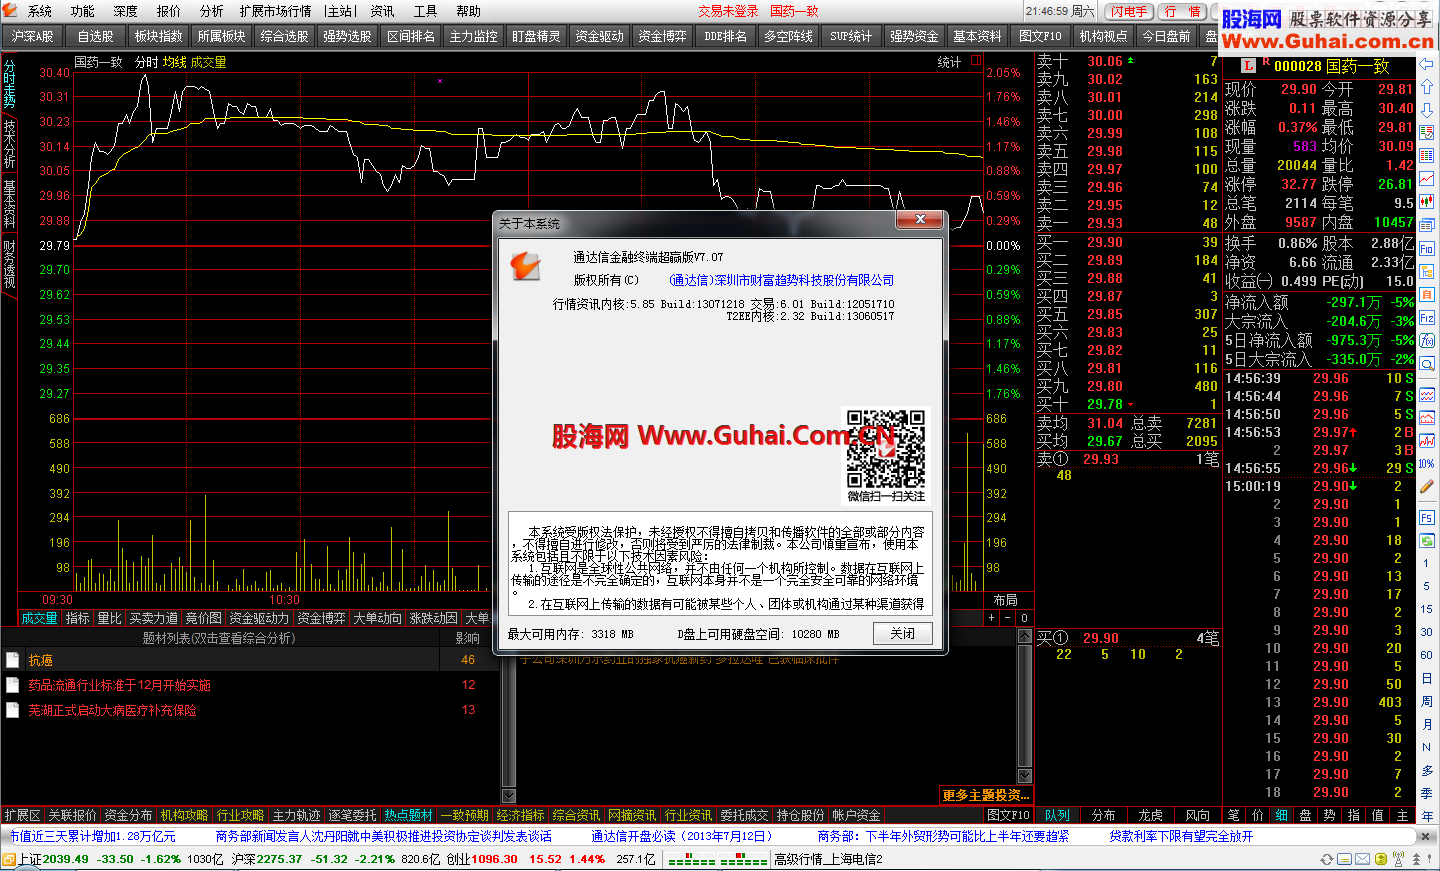Select the 笔 tab in bottom-right panel
Screen dimensions: 1440x871
pyautogui.click(x=1234, y=815)
